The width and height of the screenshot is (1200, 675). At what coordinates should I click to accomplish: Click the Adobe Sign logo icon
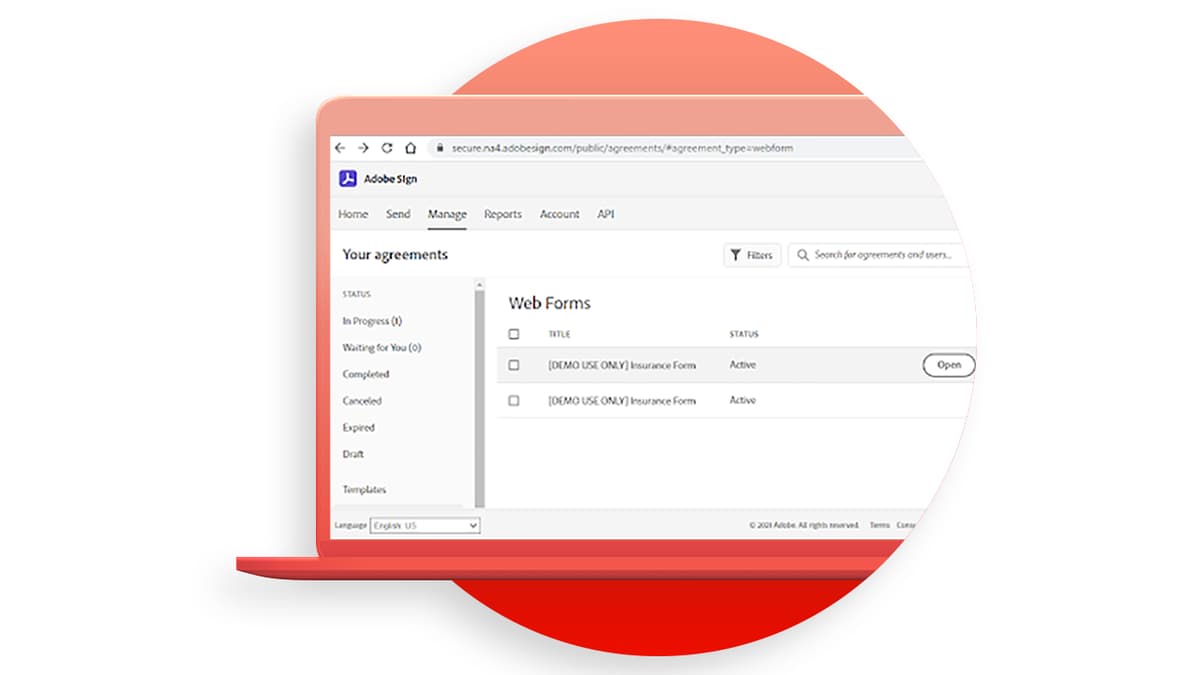pos(347,179)
